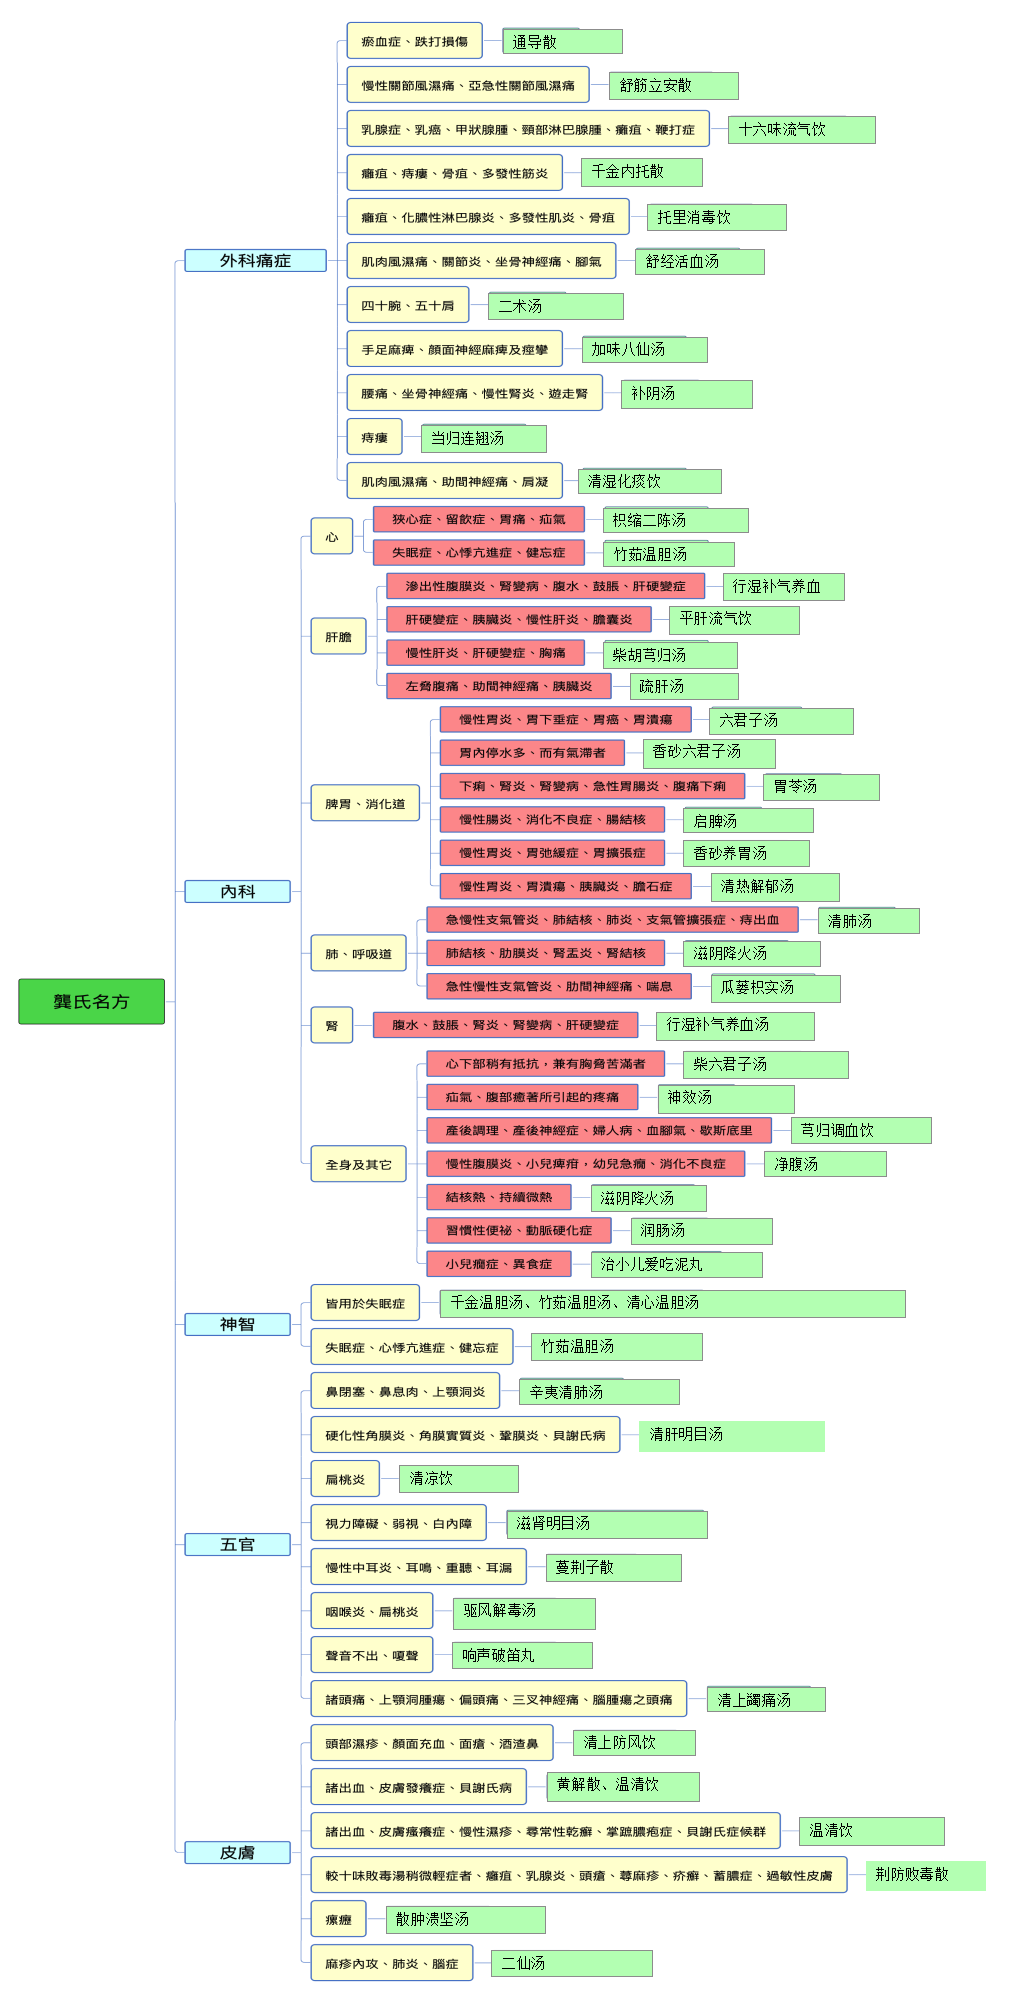The height and width of the screenshot is (1997, 1030).
Task: Click the 心 sub-branch node
Action: 332,537
